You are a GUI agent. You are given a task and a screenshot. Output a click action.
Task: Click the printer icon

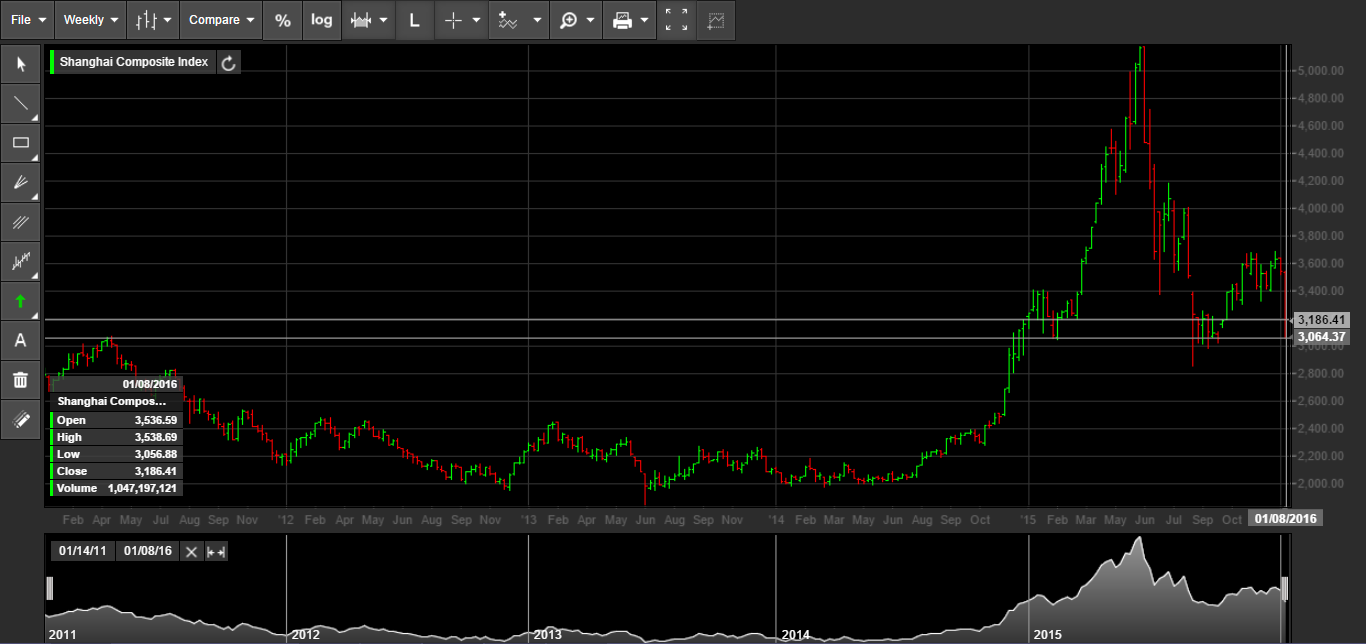click(622, 20)
